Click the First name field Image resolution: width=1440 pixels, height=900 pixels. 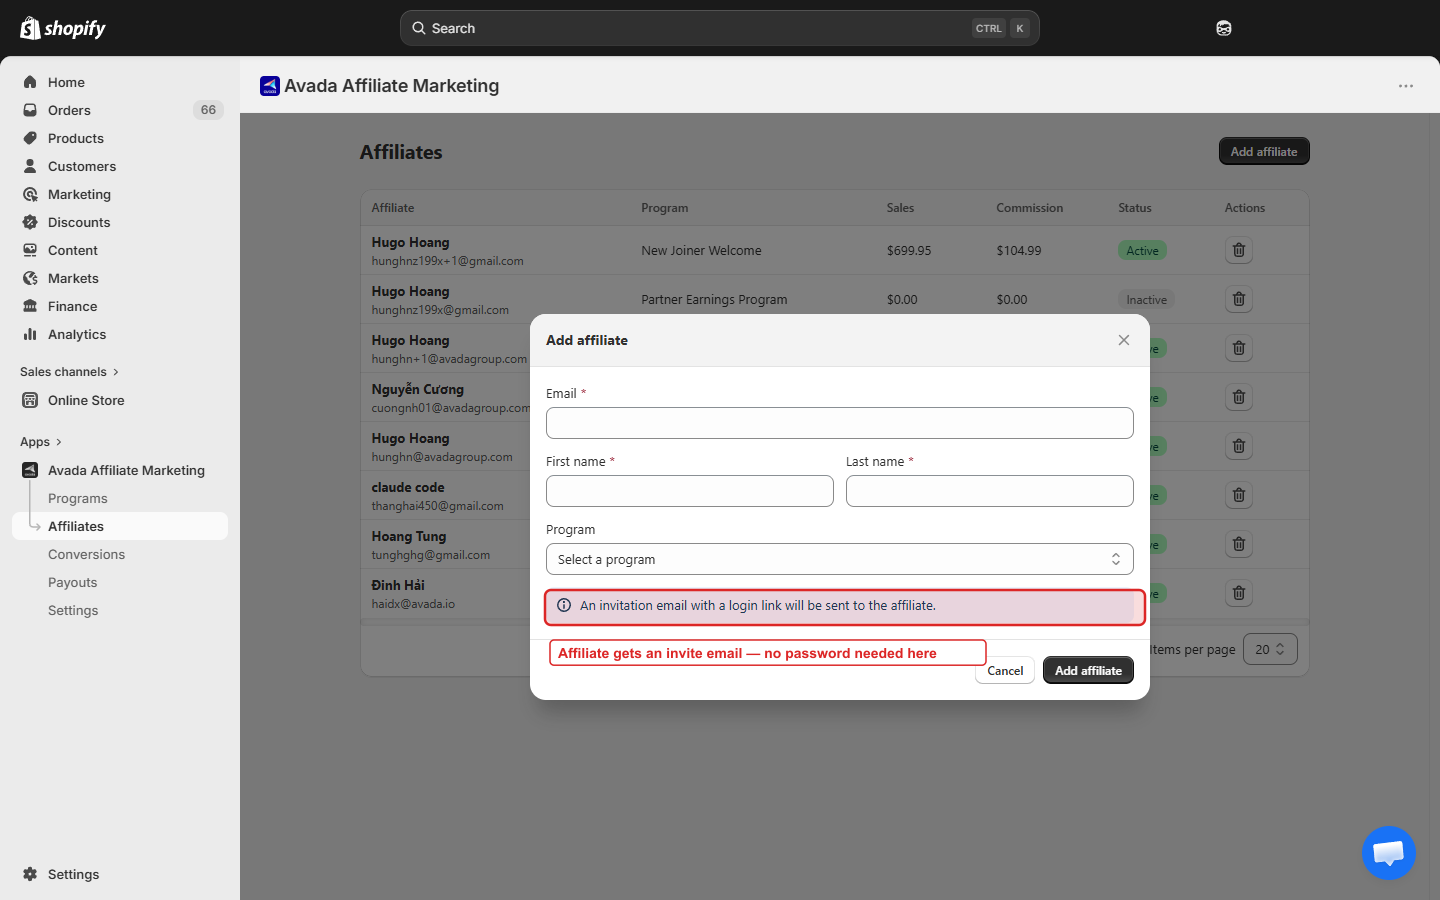690,491
